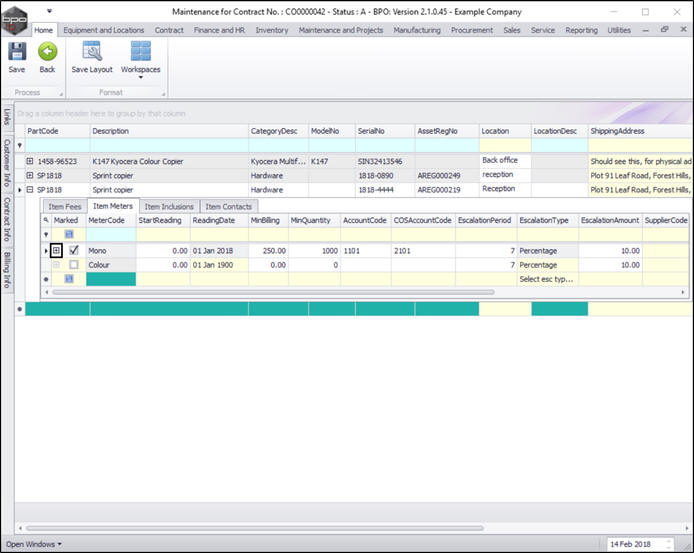694x553 pixels.
Task: Click the green Back arrow icon
Action: pyautogui.click(x=47, y=52)
